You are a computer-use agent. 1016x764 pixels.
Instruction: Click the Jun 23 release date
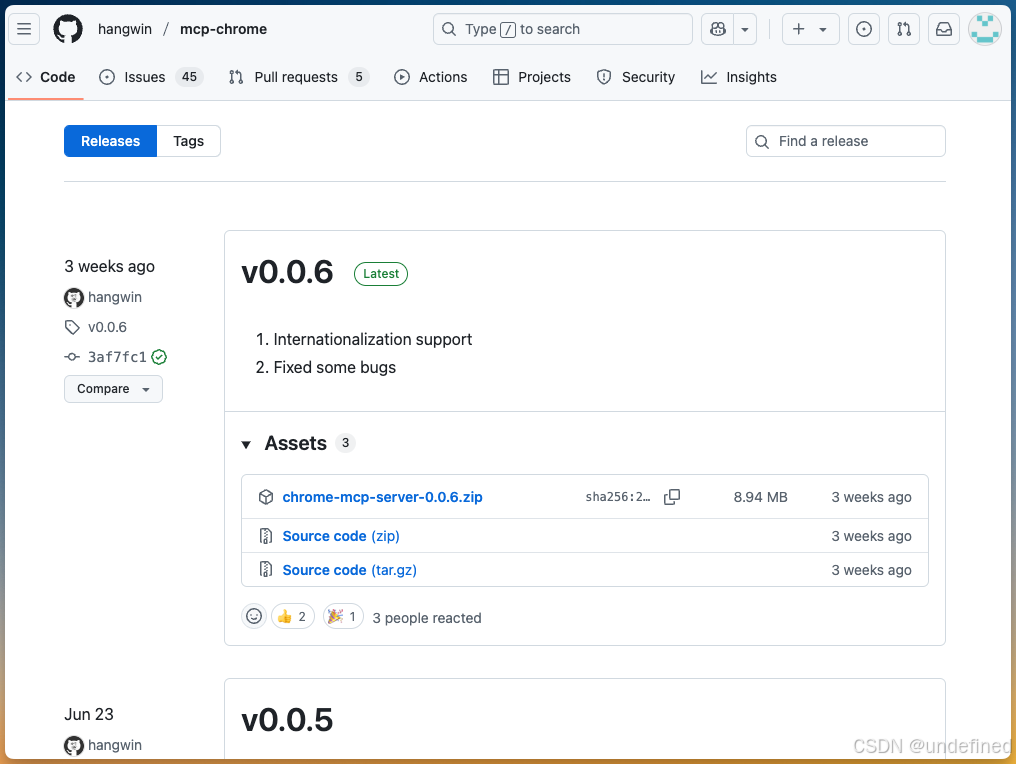pyautogui.click(x=89, y=714)
